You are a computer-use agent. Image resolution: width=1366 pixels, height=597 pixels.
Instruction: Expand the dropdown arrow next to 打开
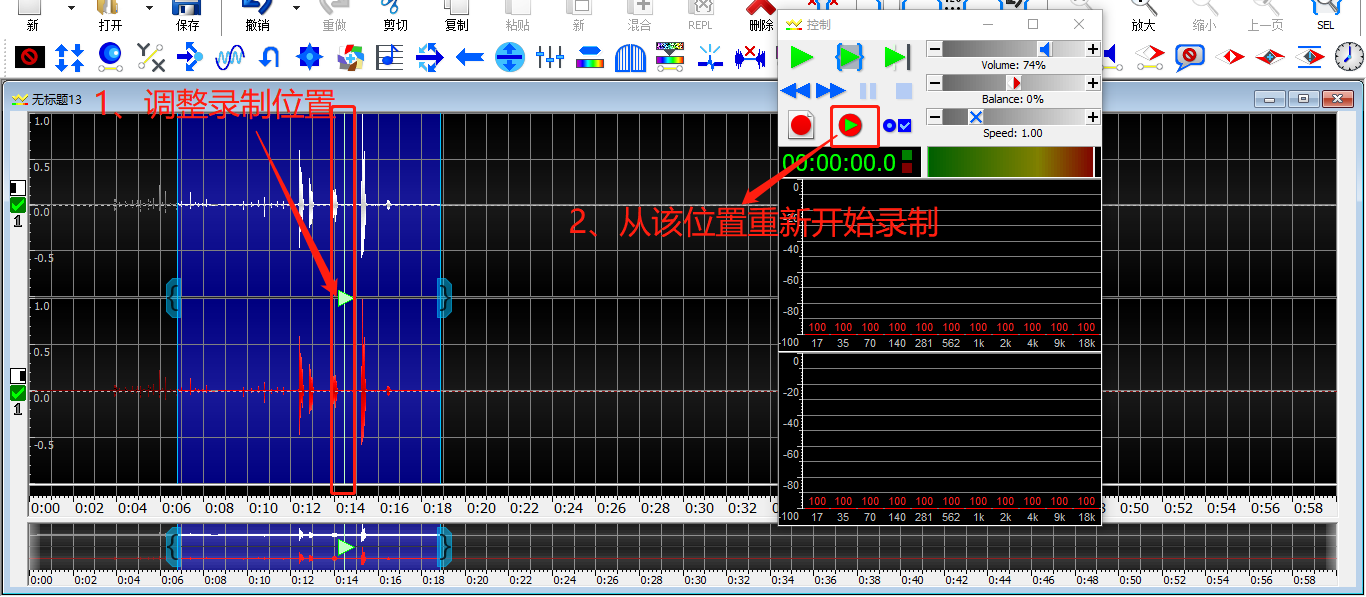(150, 8)
